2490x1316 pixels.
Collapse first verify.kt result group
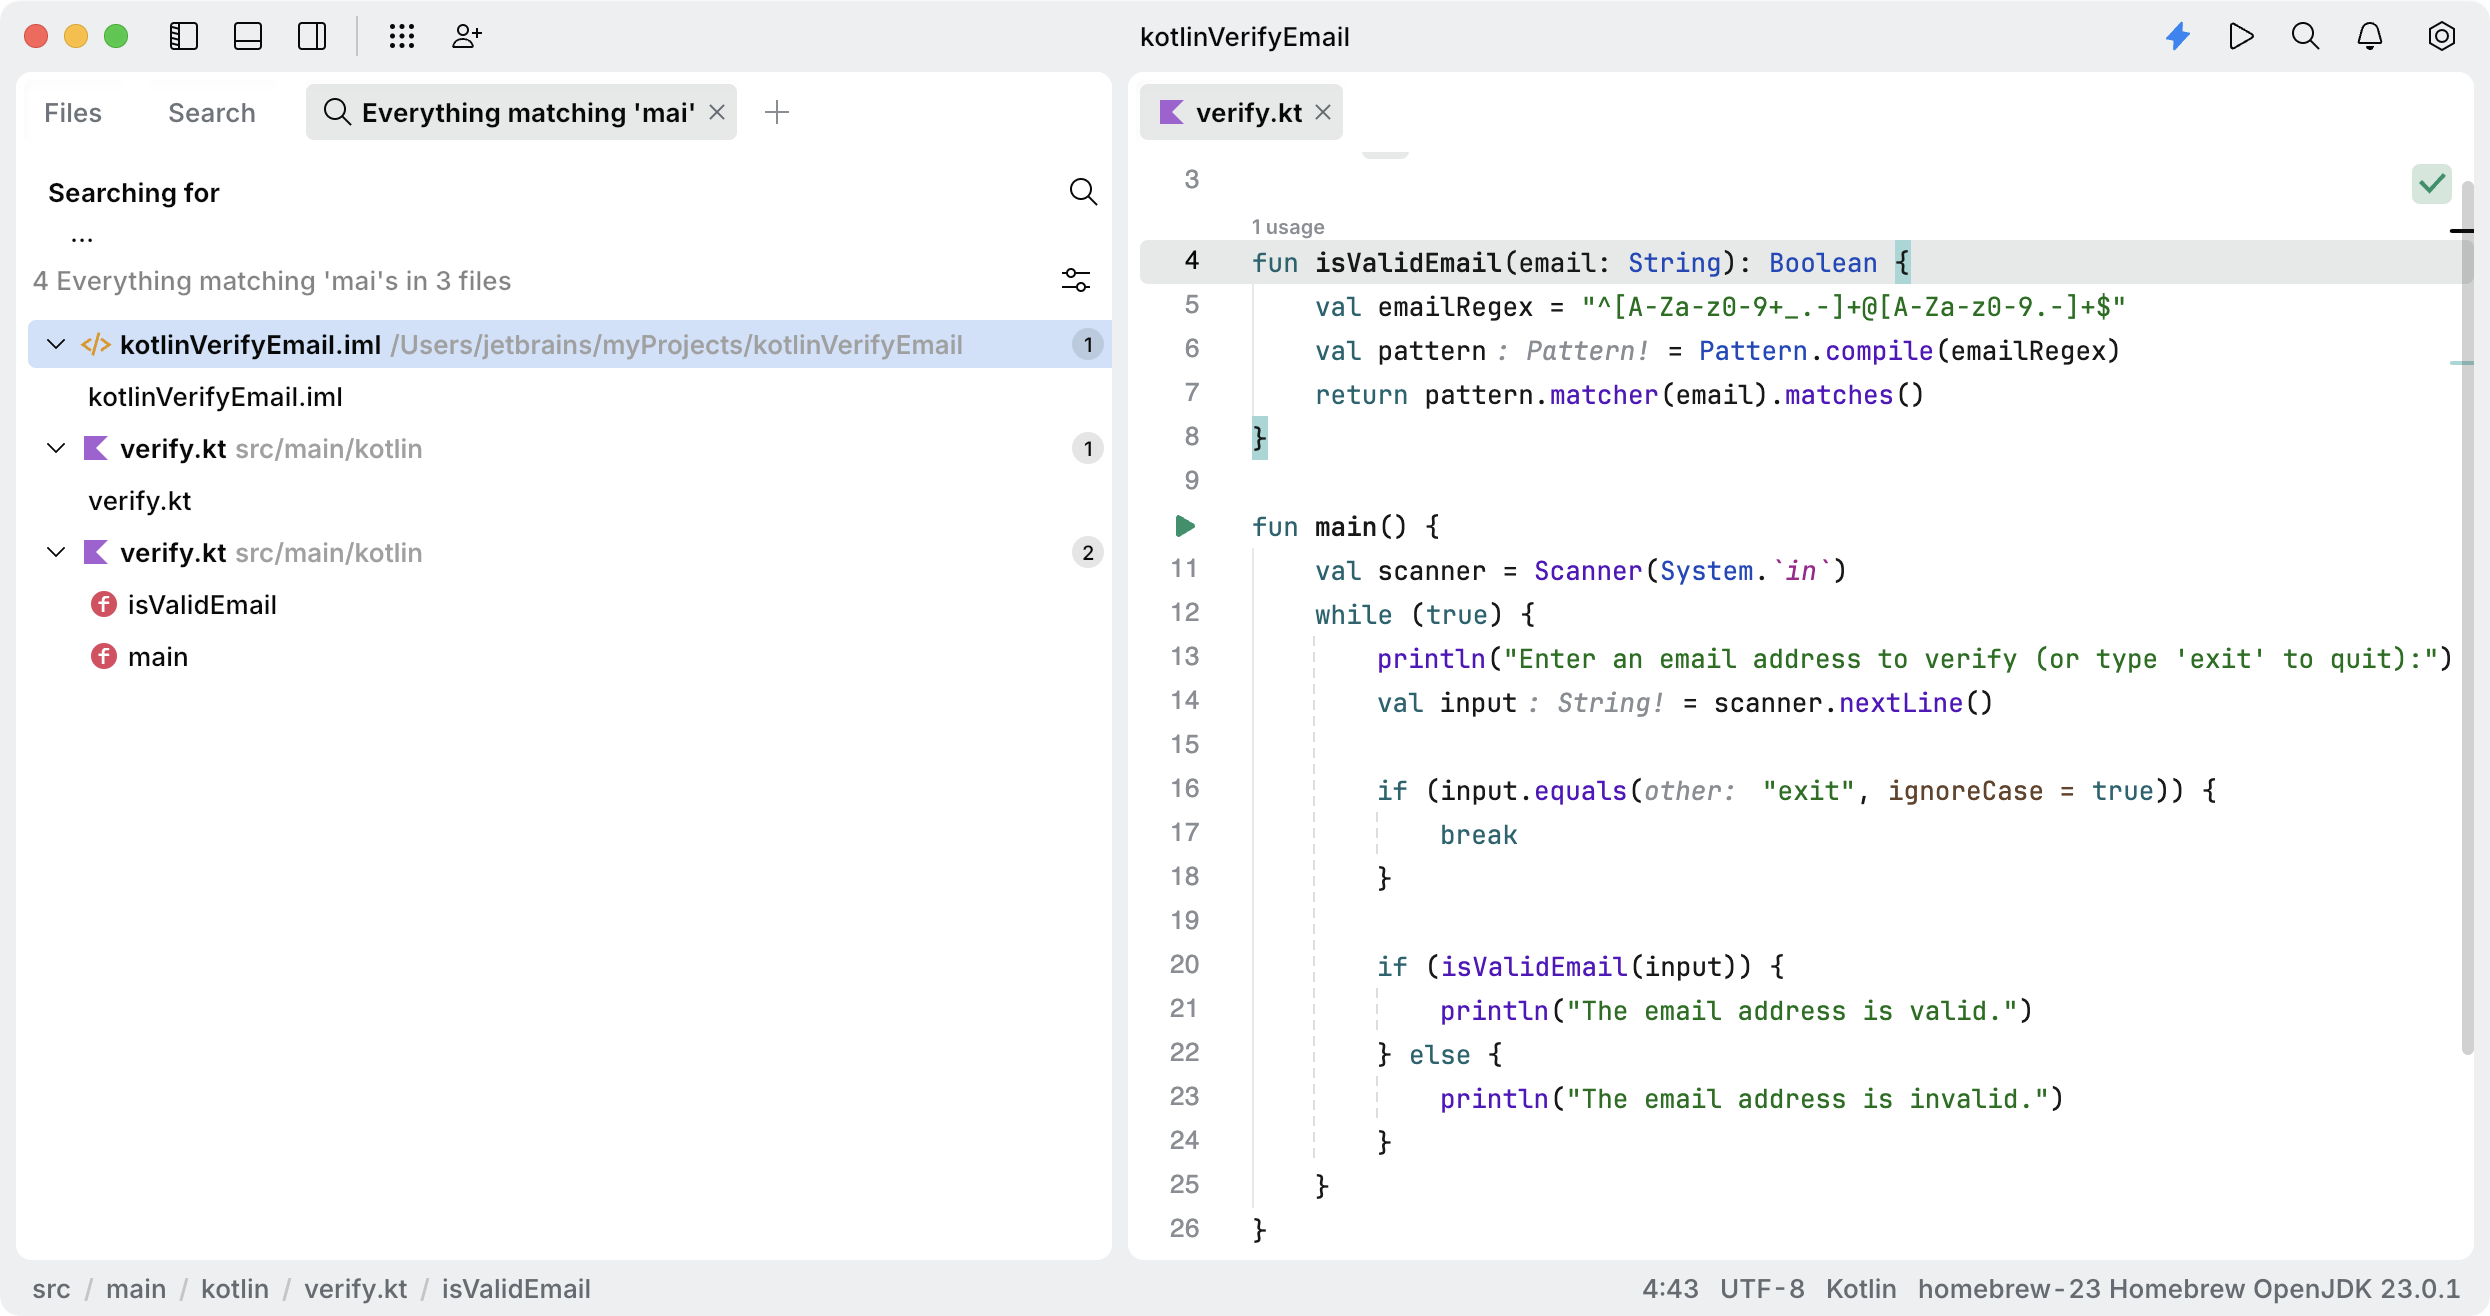tap(56, 449)
